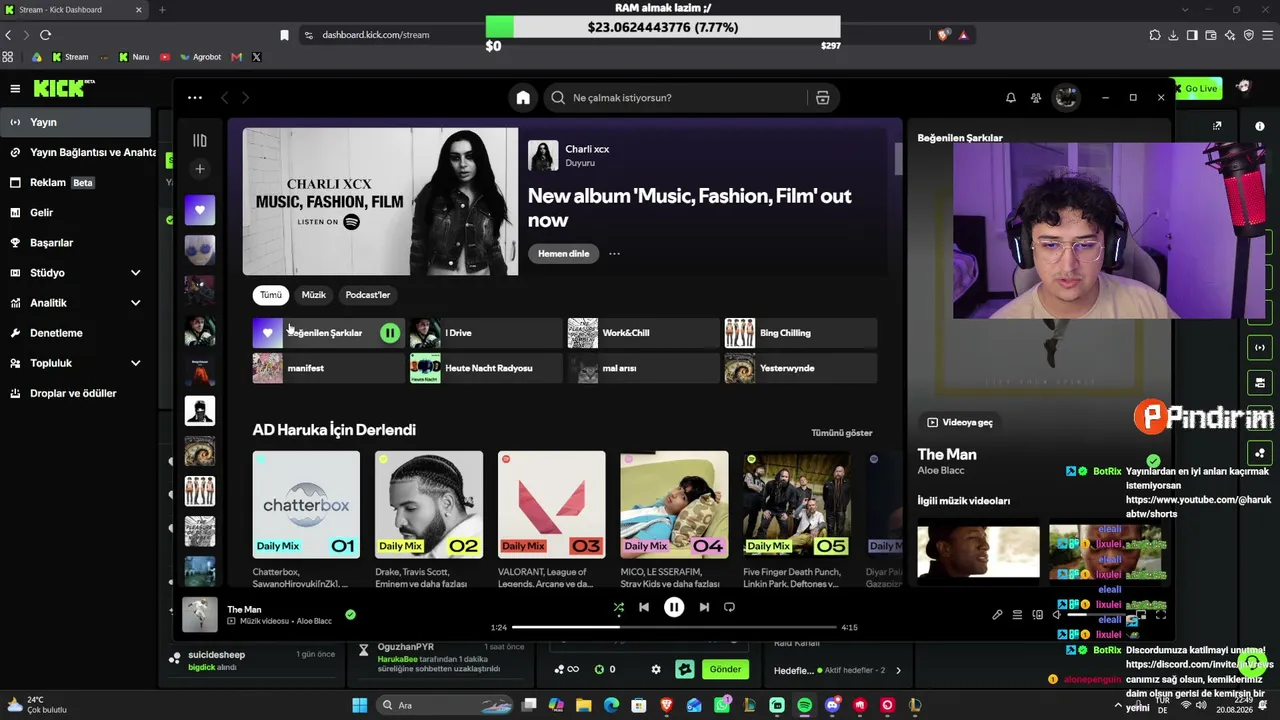
Task: Go back with Spotify's left arrow
Action: [x=225, y=98]
